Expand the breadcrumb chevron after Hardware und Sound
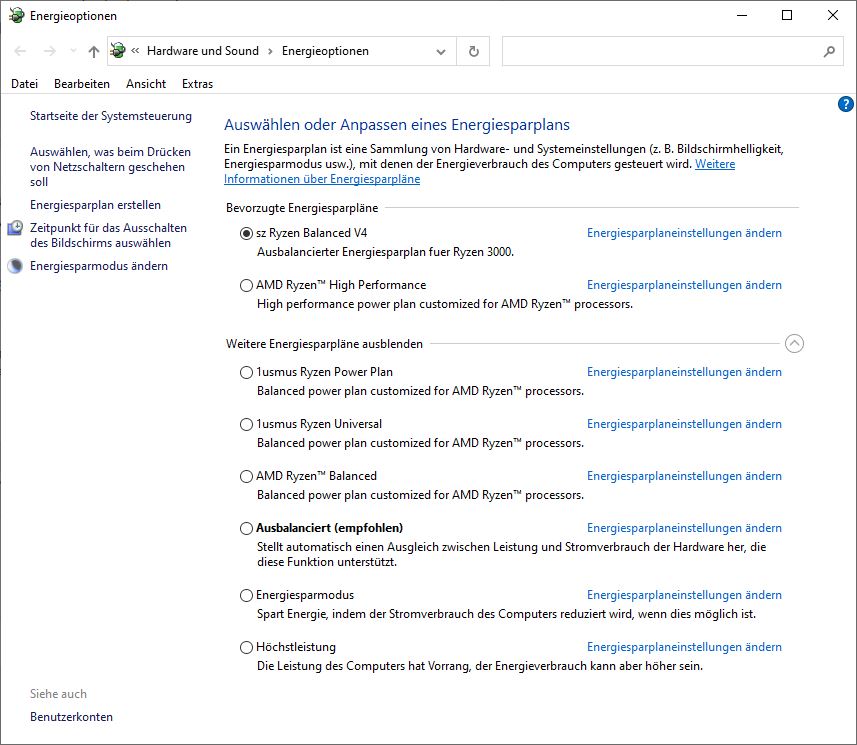The width and height of the screenshot is (857, 745). pyautogui.click(x=270, y=51)
